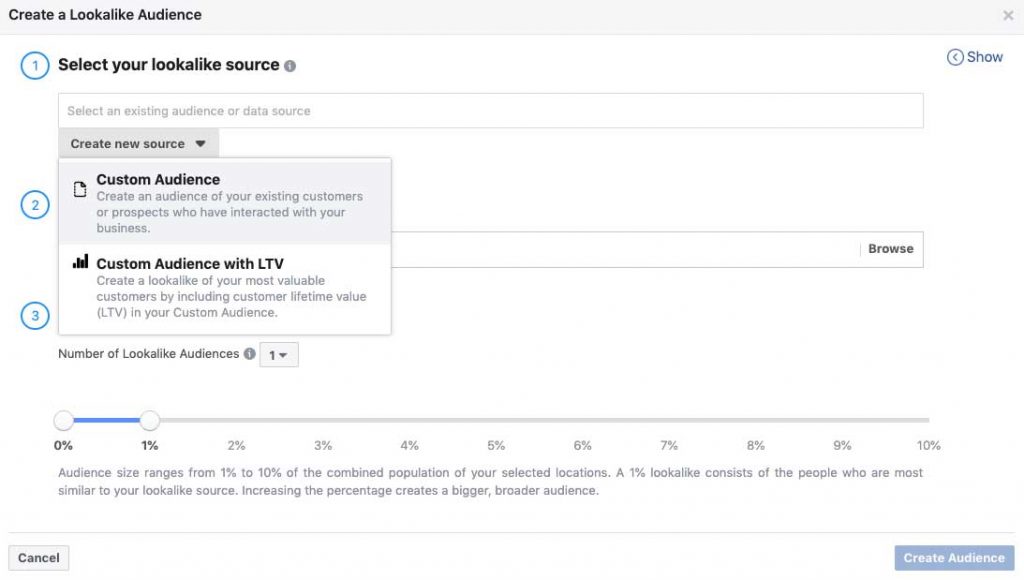Viewport: 1024px width, 580px height.
Task: Click the Custom Audience document icon
Action: coord(80,189)
